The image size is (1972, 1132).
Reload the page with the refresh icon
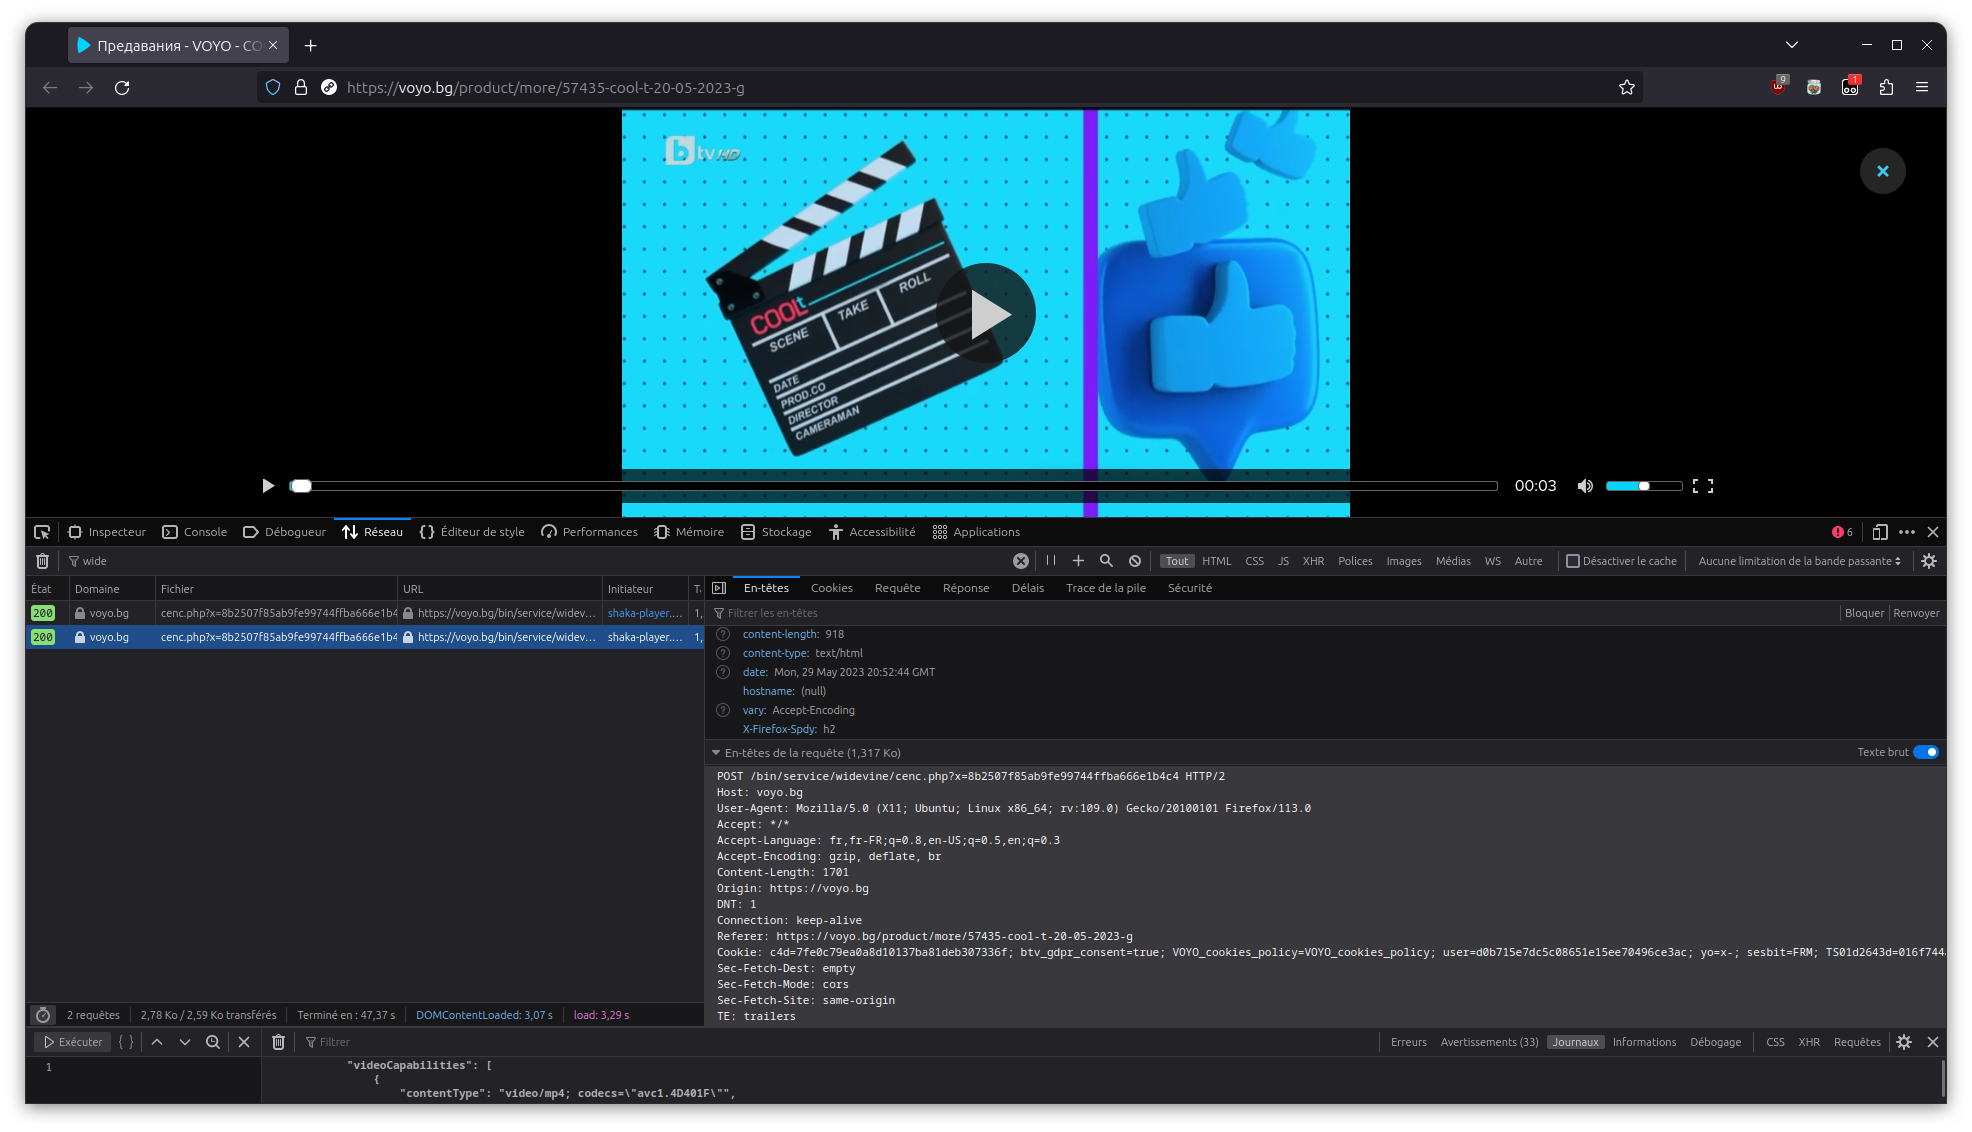pyautogui.click(x=122, y=88)
